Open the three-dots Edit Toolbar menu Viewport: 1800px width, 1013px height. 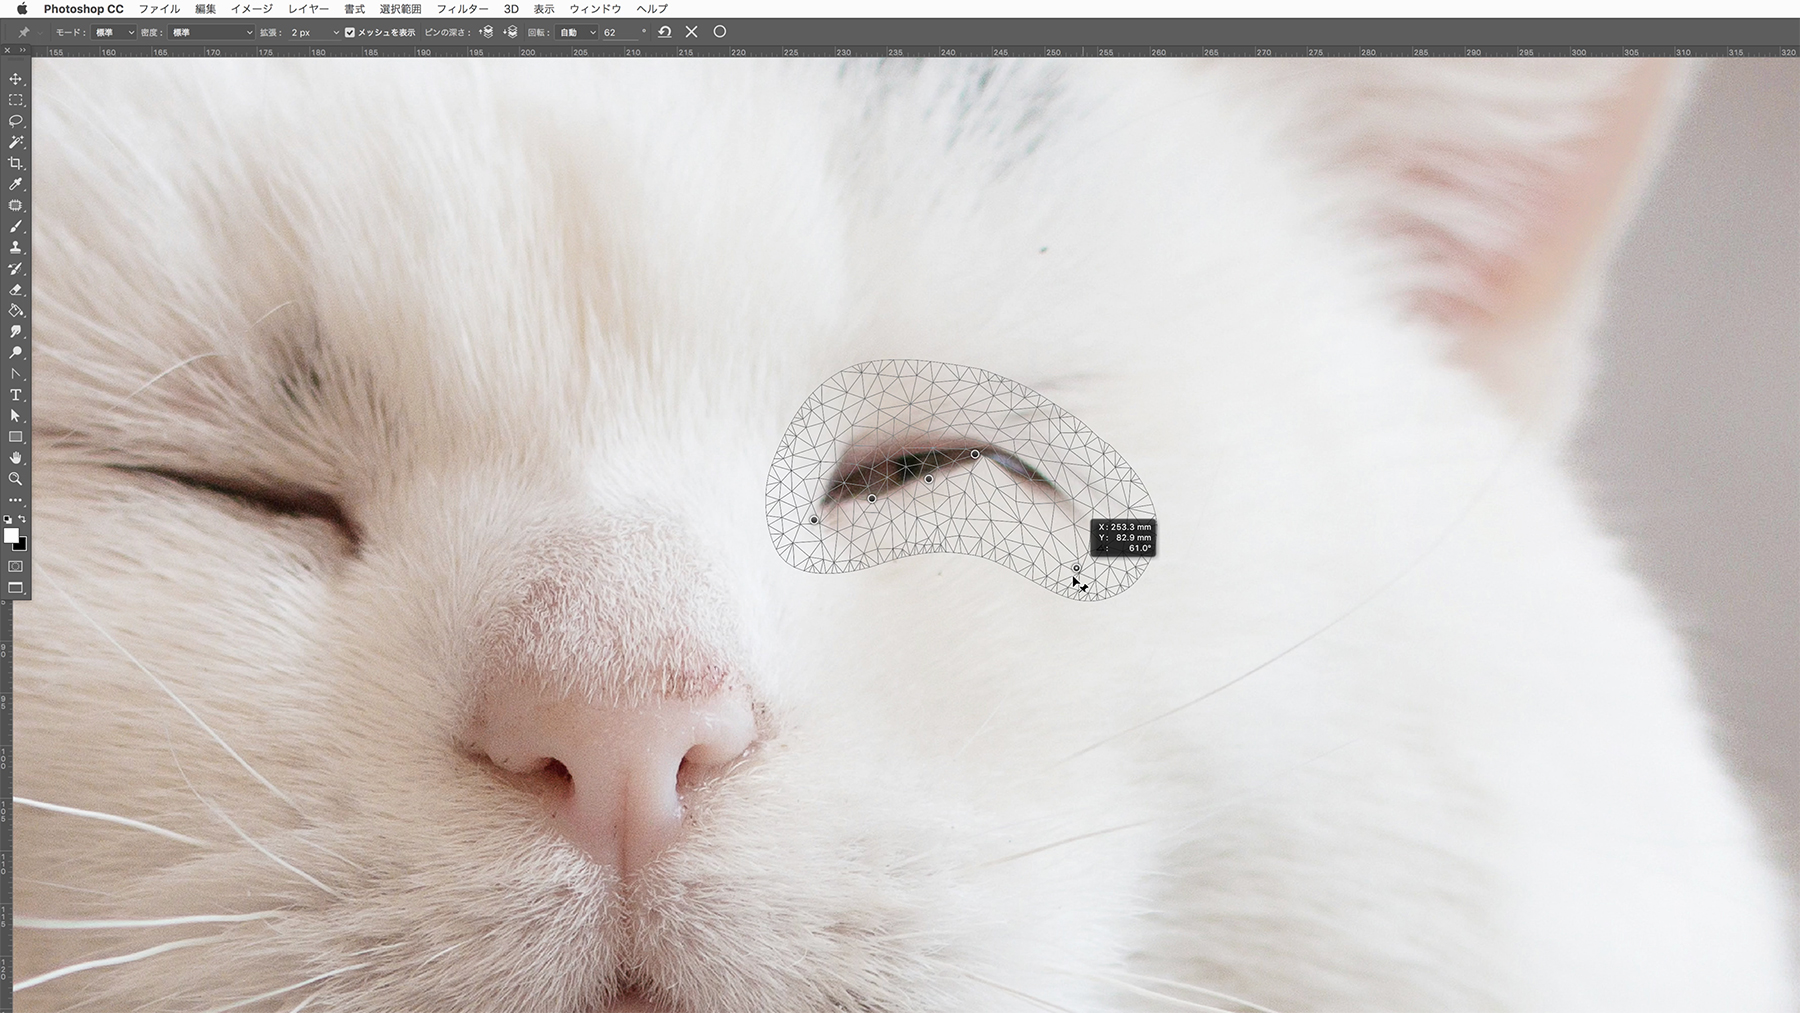(15, 500)
